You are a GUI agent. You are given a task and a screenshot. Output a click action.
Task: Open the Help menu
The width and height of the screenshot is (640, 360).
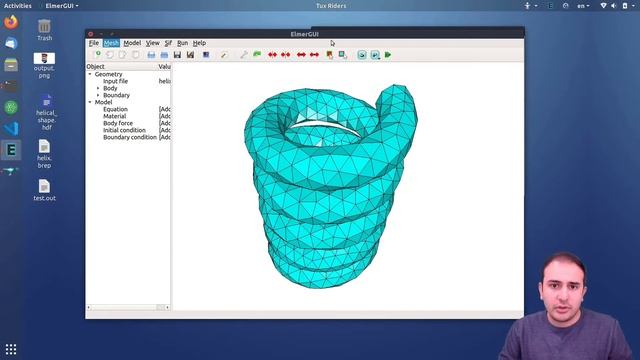pyautogui.click(x=199, y=43)
